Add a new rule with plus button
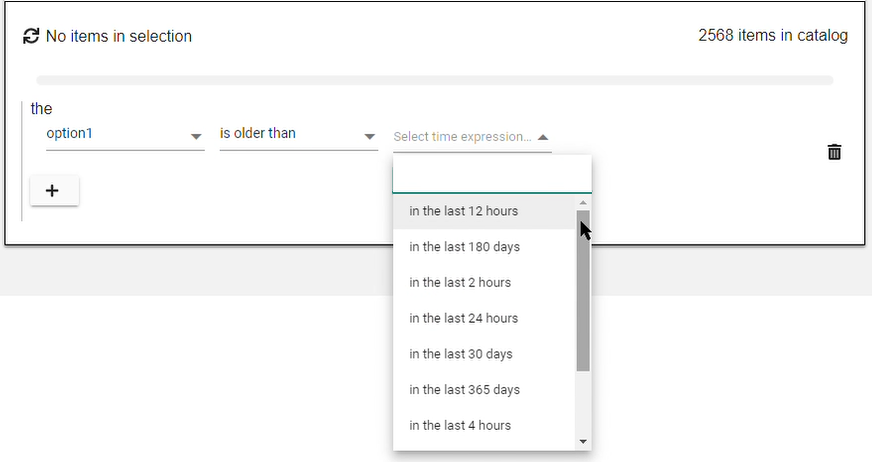This screenshot has width=872, height=462. pos(54,190)
